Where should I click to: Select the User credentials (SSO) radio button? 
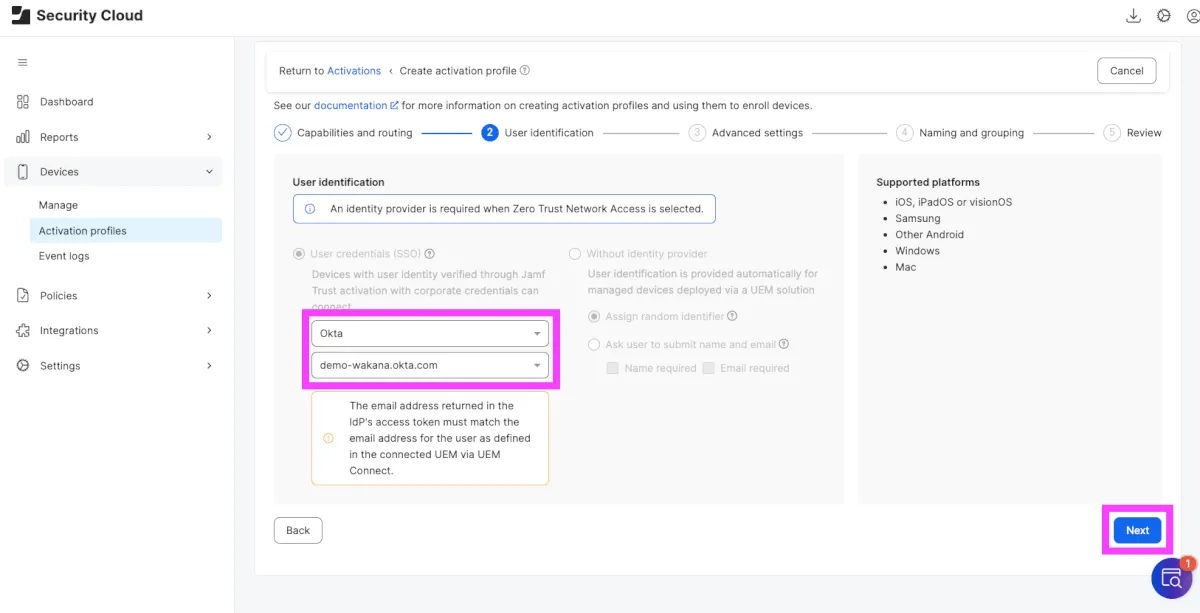(x=299, y=254)
